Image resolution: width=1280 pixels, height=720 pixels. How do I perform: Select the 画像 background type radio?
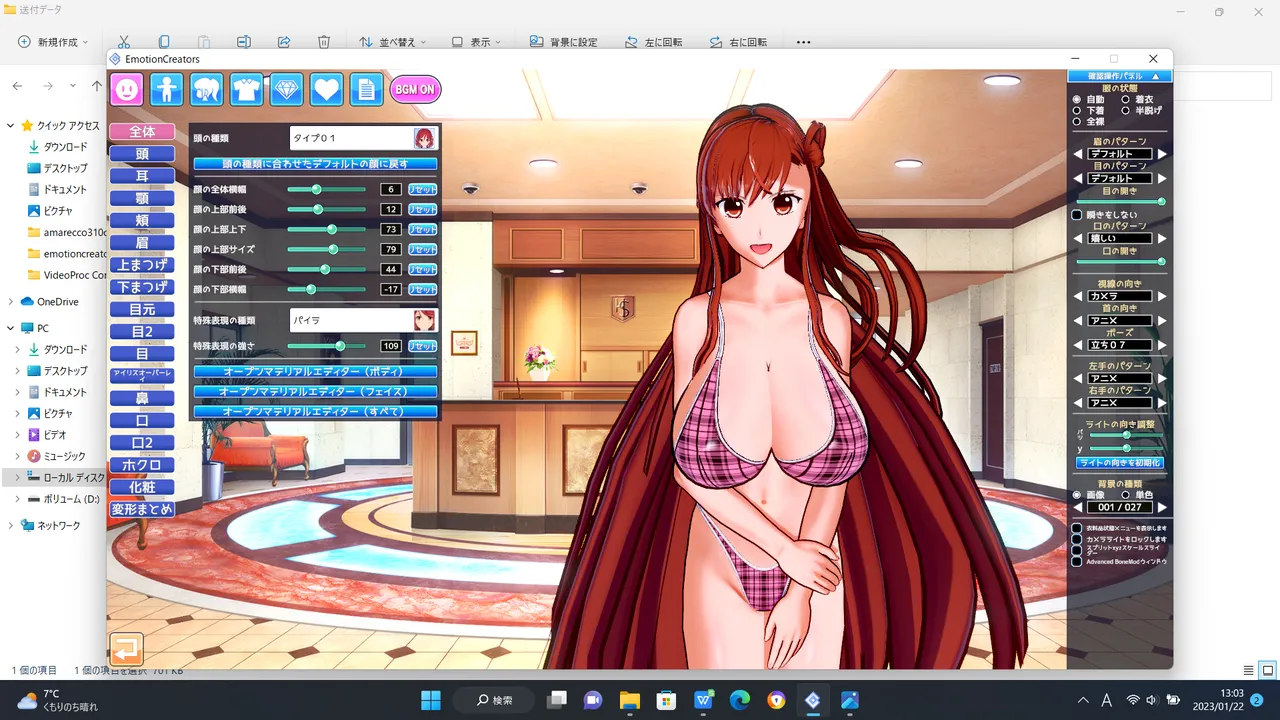tap(1077, 495)
